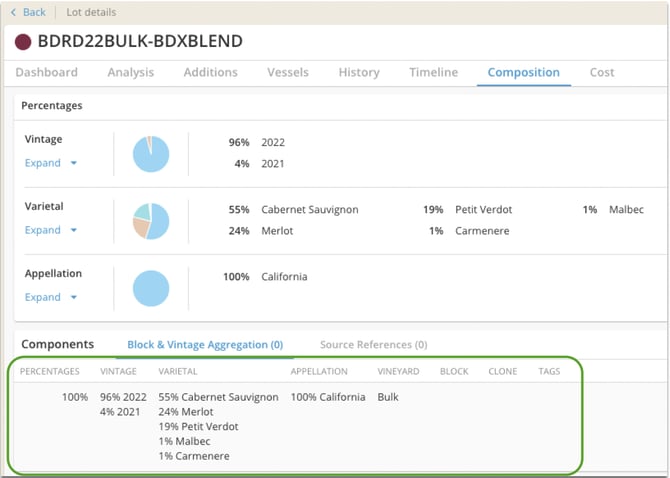Screen dimensions: 670x478
Task: Expand the Varietal percentages section
Action: (50, 230)
